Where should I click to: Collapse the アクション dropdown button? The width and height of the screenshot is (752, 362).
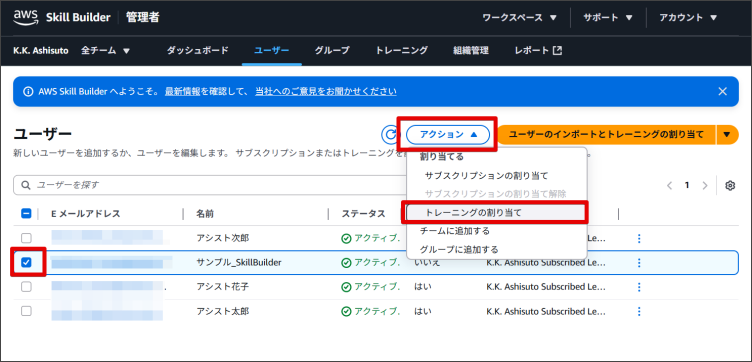(x=448, y=135)
